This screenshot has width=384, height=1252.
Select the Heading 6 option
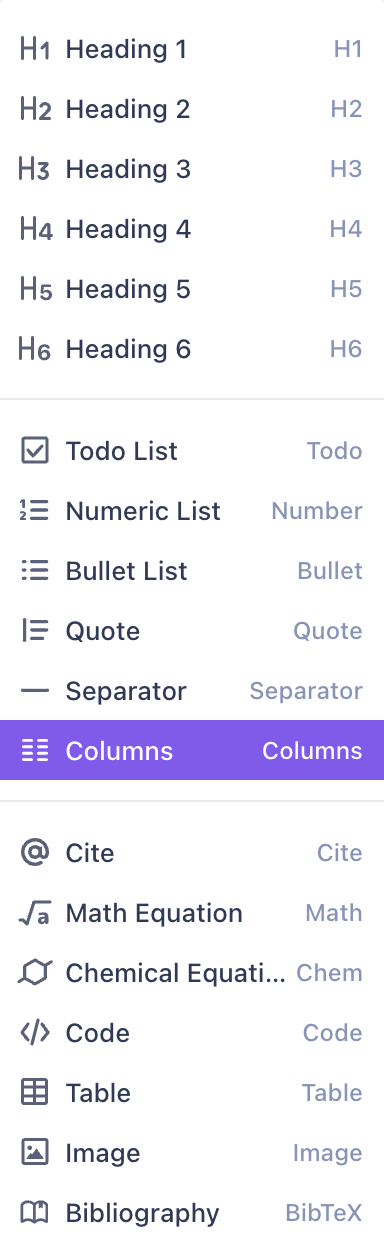(x=192, y=349)
